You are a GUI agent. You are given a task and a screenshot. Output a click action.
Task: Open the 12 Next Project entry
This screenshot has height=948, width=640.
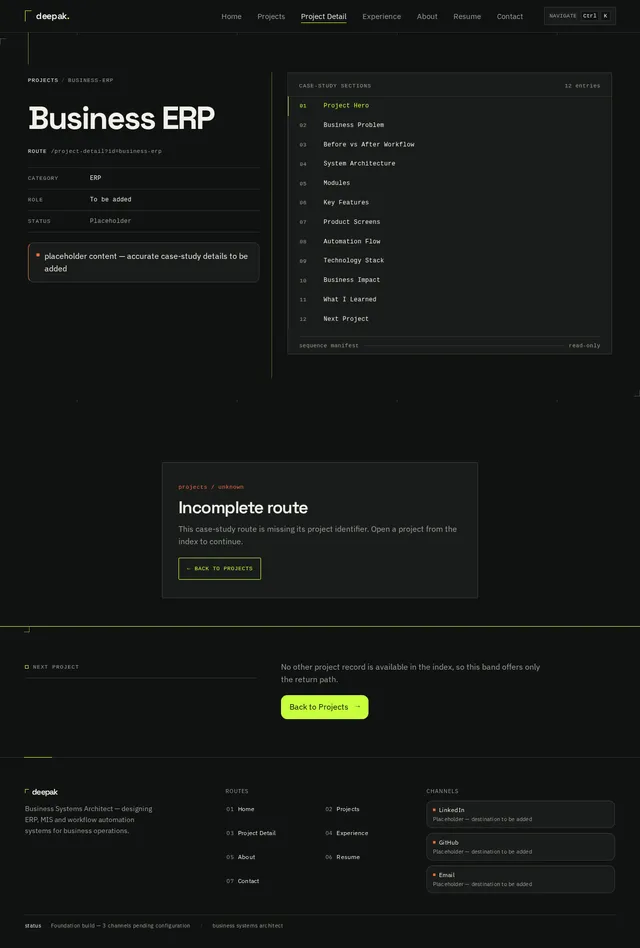point(450,319)
